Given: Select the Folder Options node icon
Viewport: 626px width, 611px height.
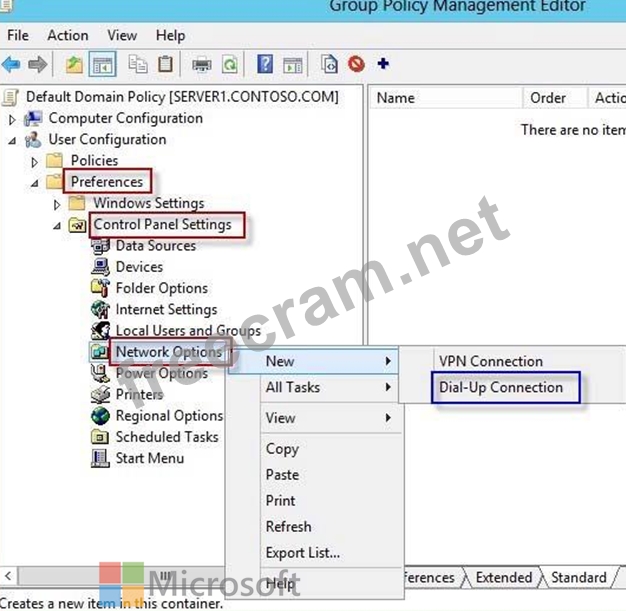Looking at the screenshot, I should 100,288.
